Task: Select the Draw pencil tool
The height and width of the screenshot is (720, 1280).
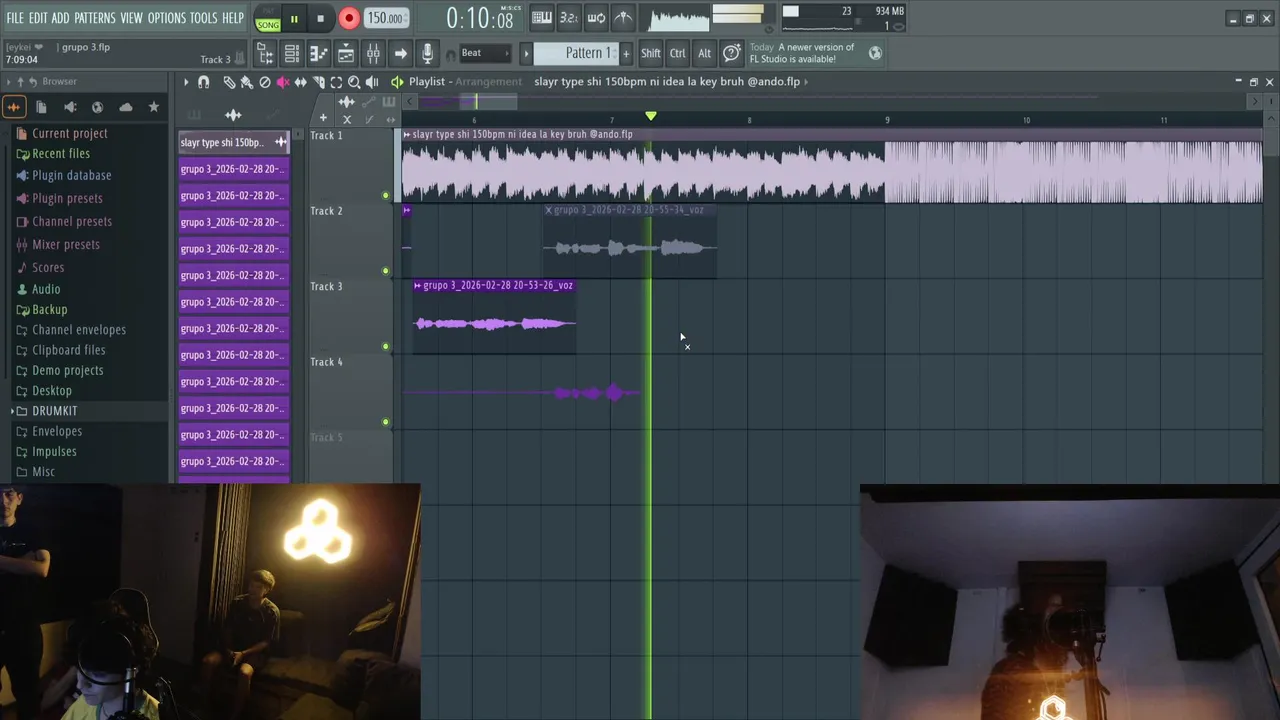Action: 229,82
